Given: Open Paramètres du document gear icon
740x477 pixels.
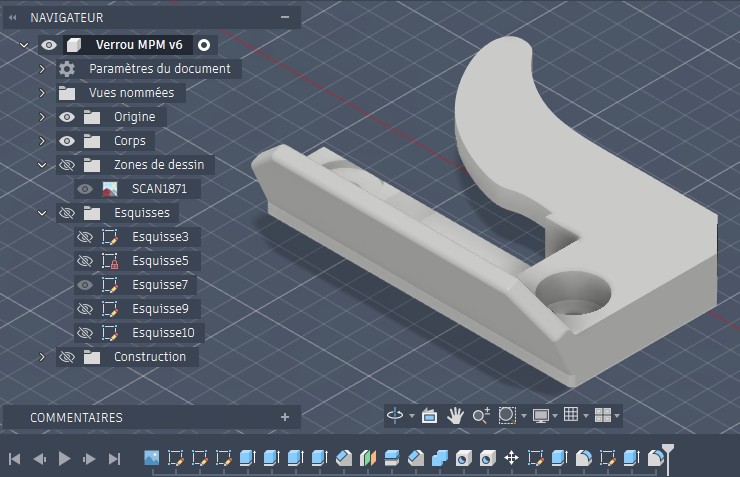Looking at the screenshot, I should click(67, 69).
